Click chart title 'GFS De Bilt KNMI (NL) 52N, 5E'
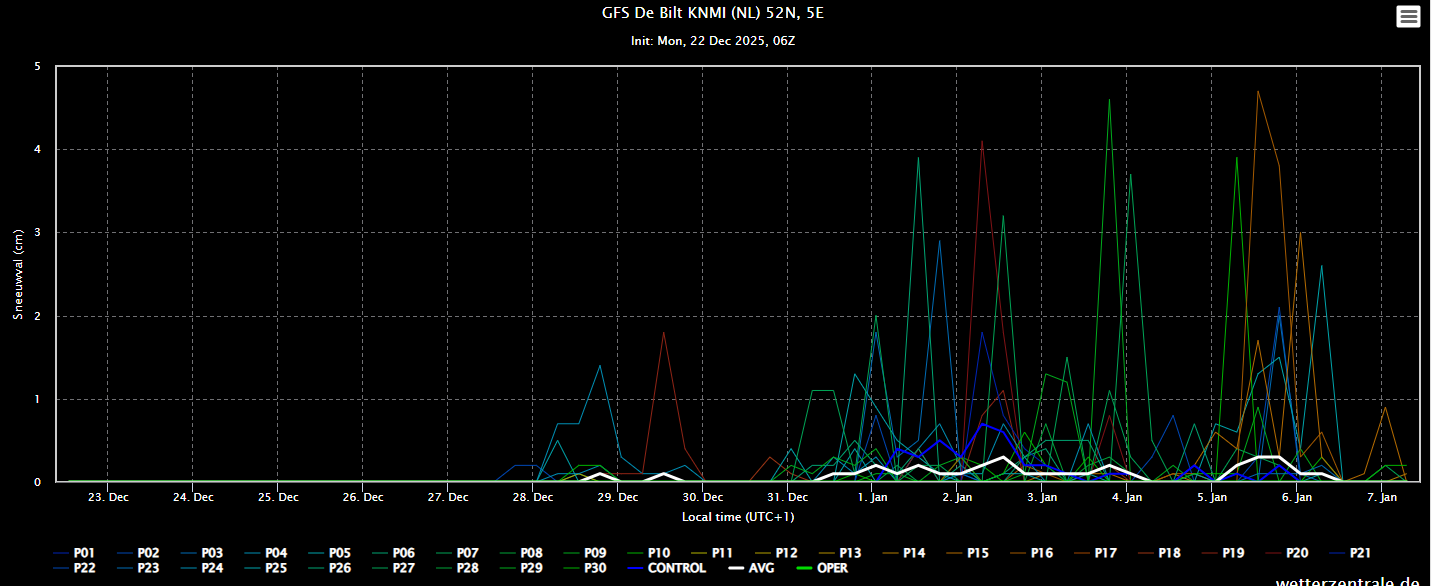This screenshot has height=586, width=1433. click(713, 13)
